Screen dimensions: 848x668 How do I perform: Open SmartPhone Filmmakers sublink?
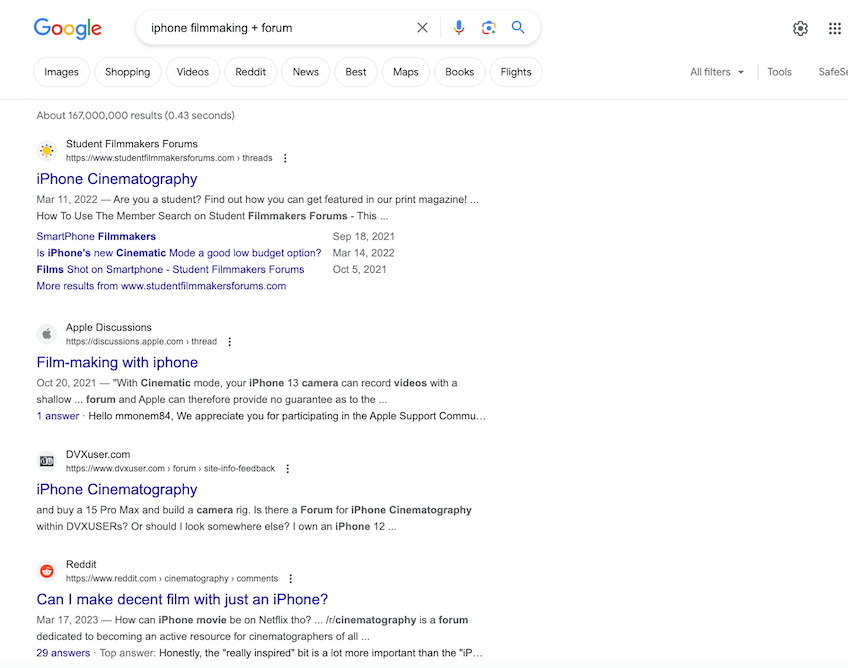96,236
